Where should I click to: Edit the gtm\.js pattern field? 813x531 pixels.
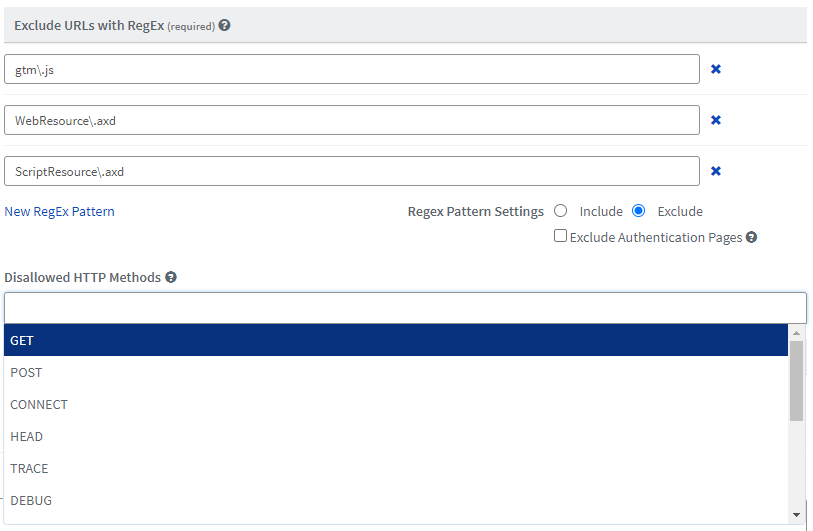pyautogui.click(x=352, y=69)
